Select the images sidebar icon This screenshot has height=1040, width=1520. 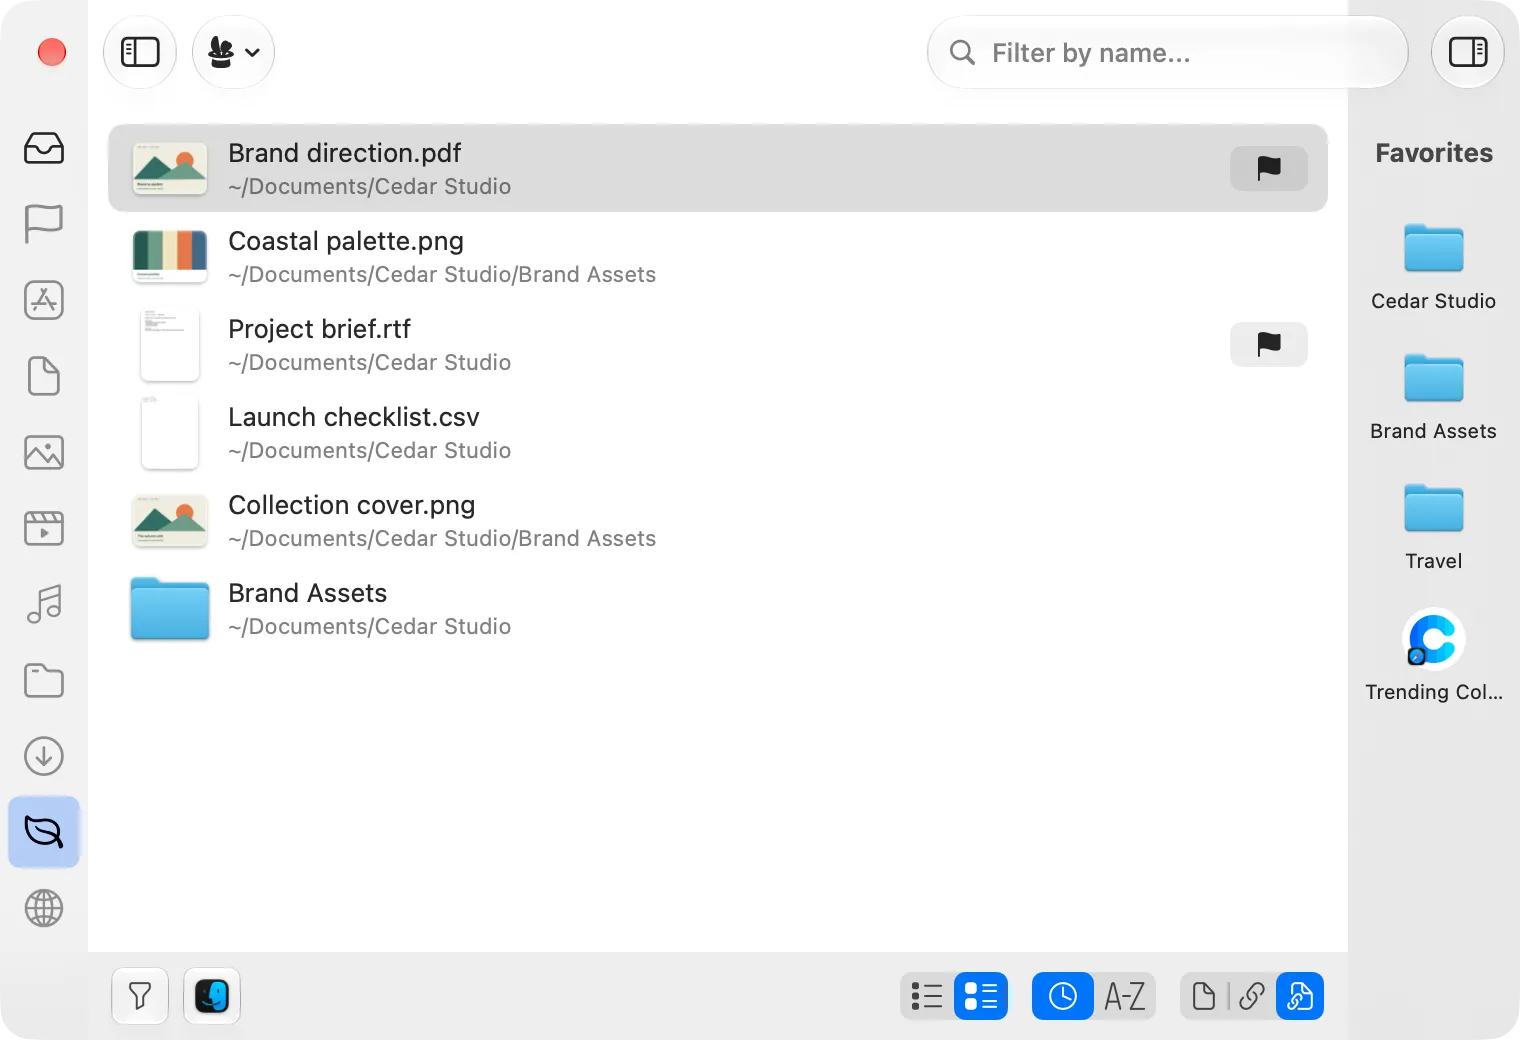click(44, 452)
